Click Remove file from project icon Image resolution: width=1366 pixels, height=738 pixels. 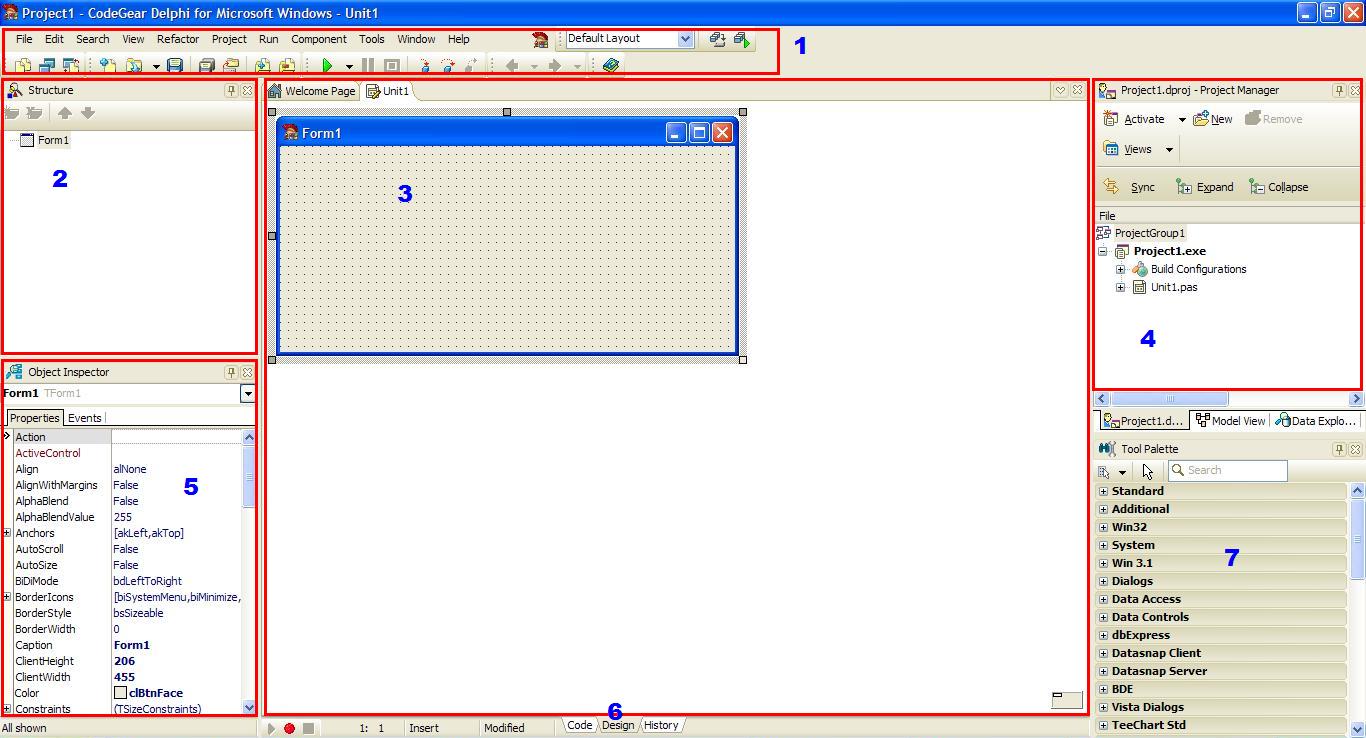coord(287,65)
